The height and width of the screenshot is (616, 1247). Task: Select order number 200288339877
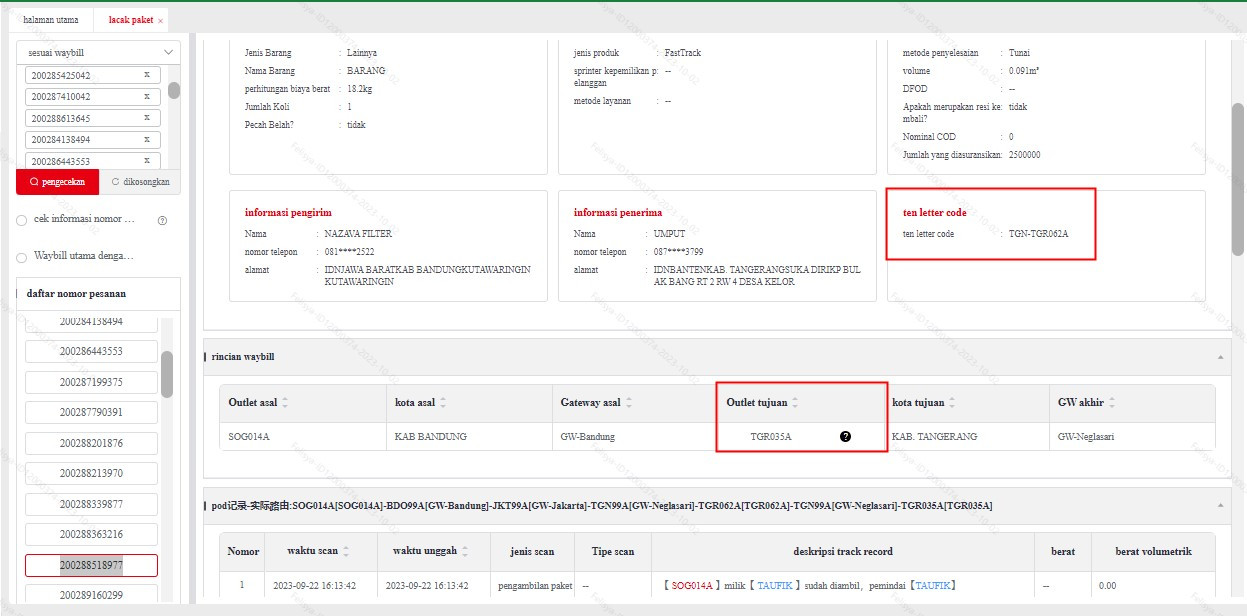tap(91, 504)
